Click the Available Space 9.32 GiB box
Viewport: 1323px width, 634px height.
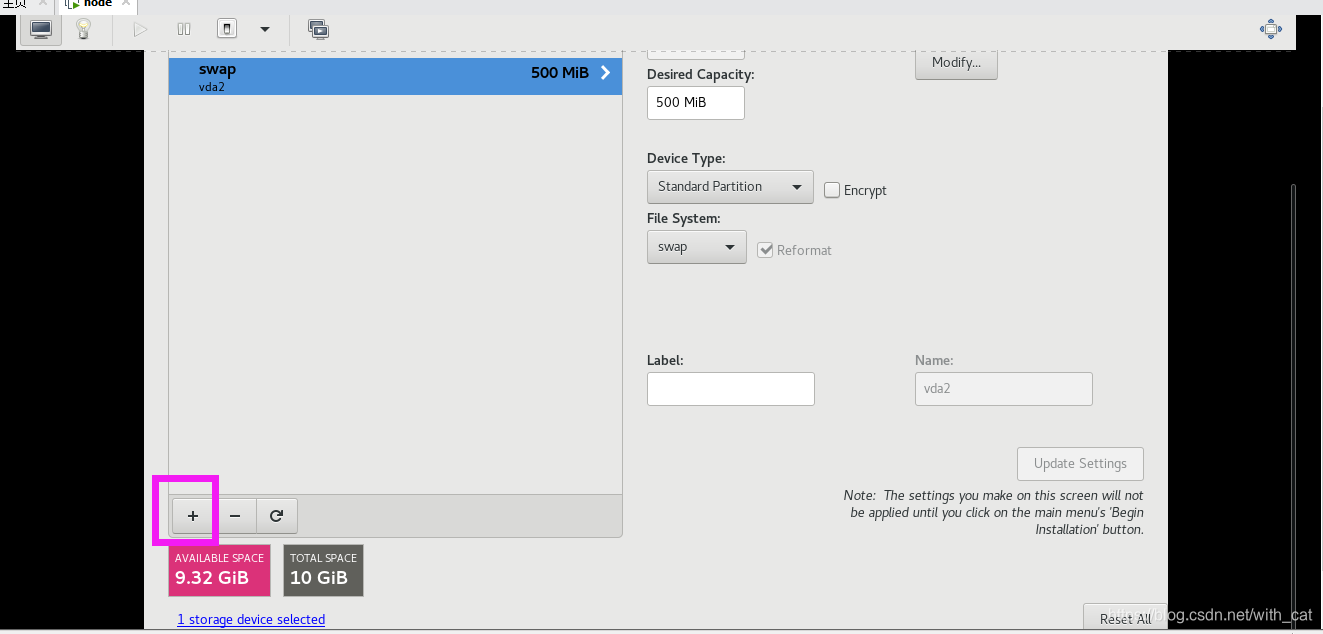220,570
